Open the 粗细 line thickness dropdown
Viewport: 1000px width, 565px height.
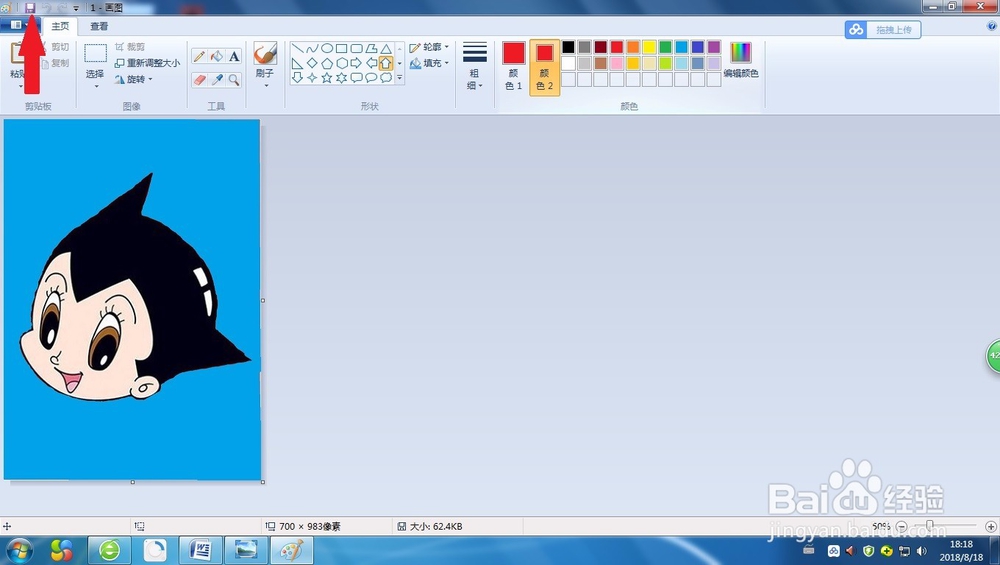pos(474,66)
